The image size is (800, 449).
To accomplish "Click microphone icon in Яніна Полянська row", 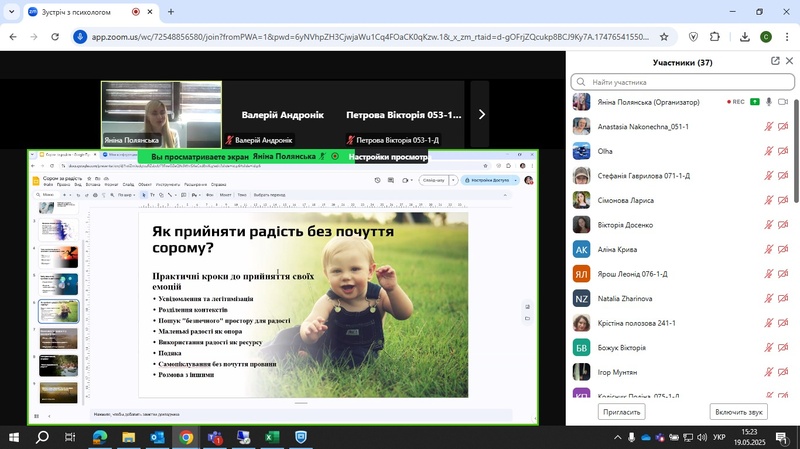I will click(768, 102).
